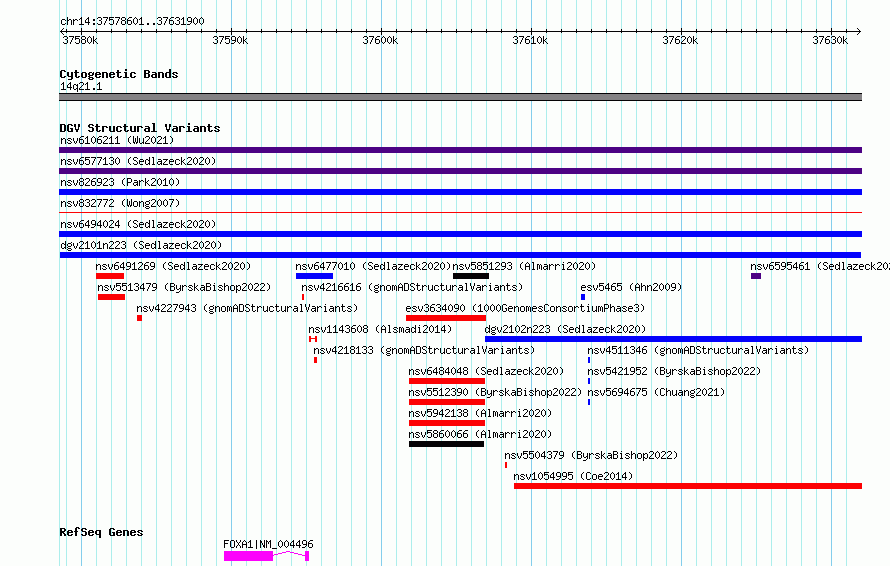Click the nsv4227943 small red marker

click(140, 318)
